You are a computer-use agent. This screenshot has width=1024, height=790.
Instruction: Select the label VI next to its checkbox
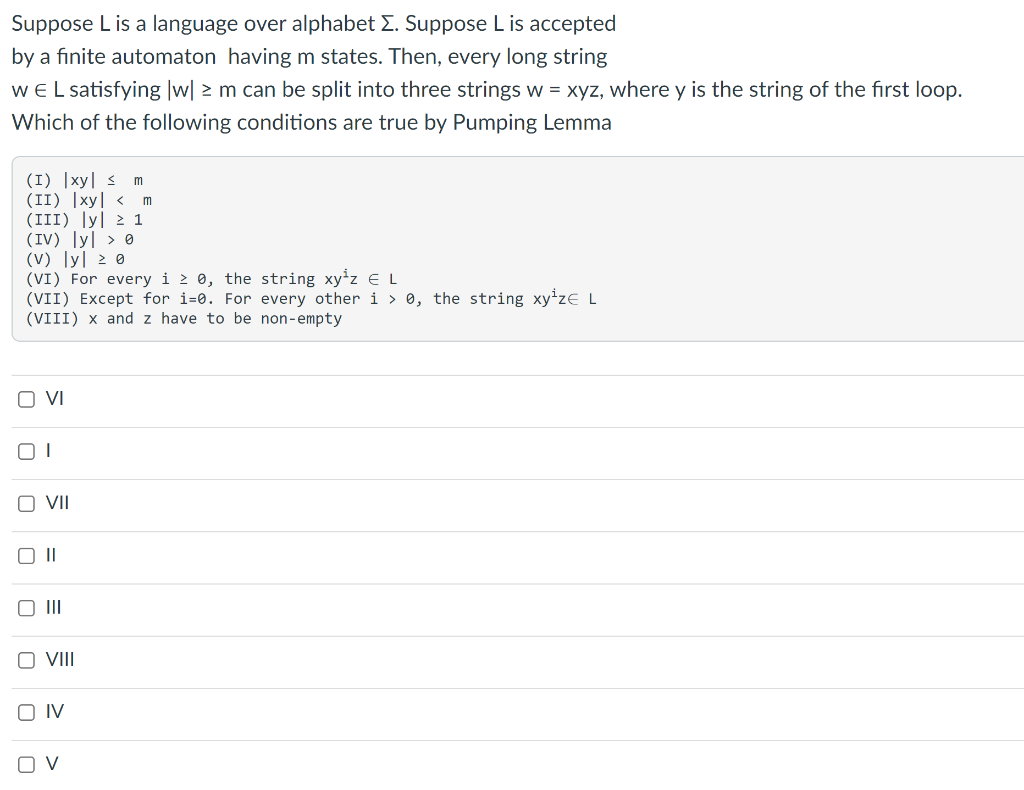[54, 398]
